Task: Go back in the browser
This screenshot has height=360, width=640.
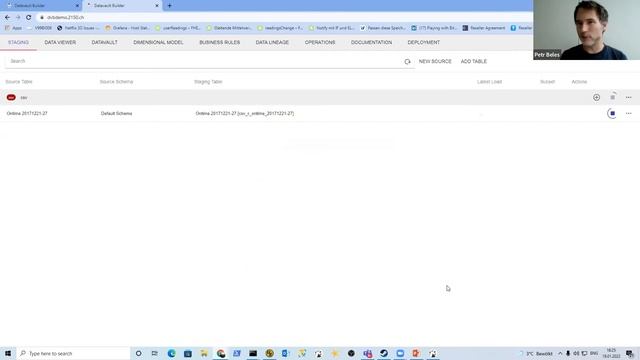Action: point(7,18)
